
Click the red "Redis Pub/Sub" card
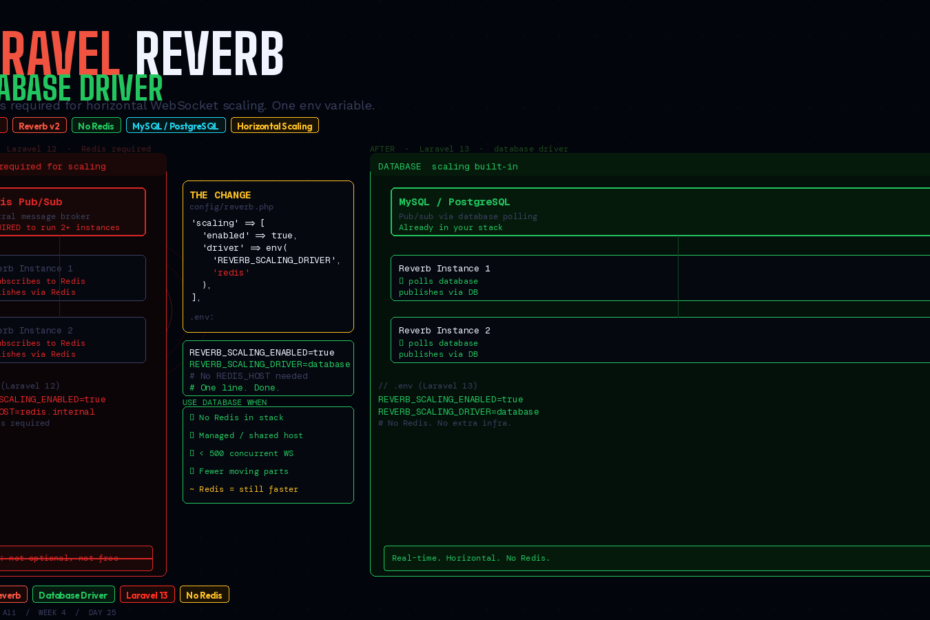point(70,212)
